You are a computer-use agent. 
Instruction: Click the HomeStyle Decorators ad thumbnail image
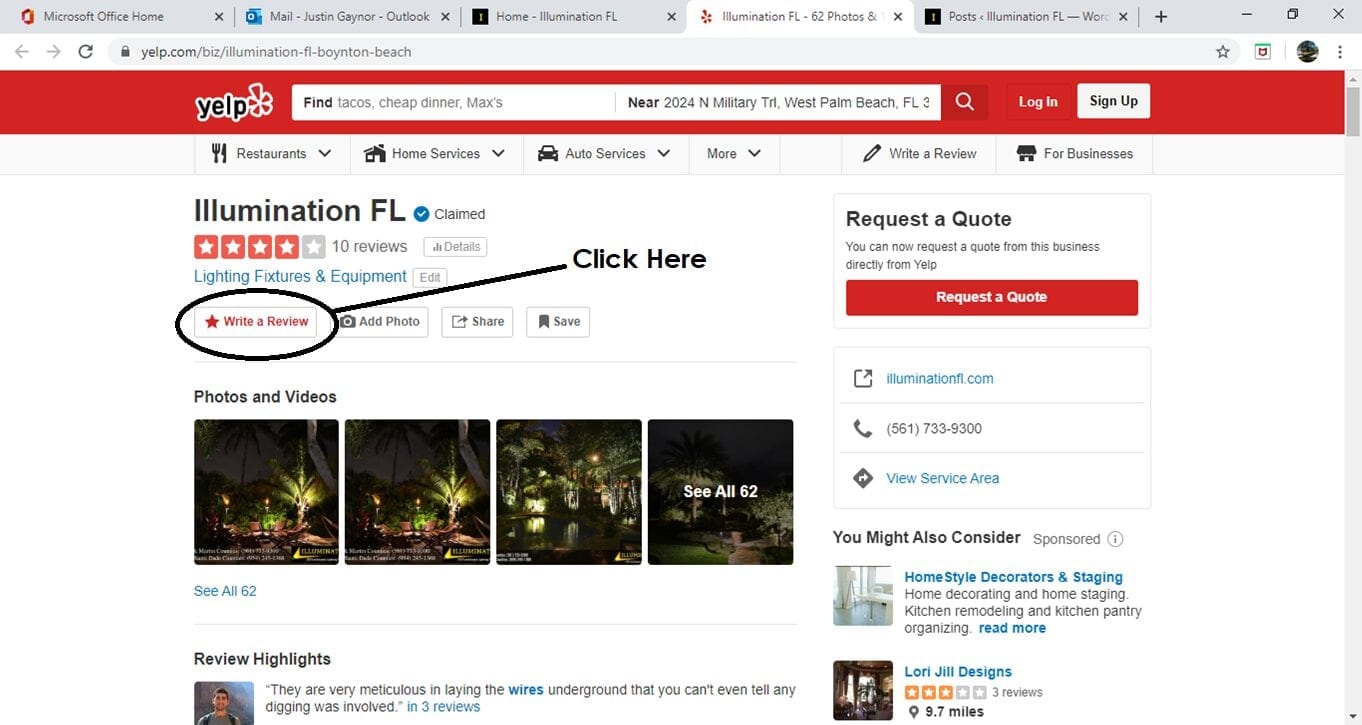[863, 596]
